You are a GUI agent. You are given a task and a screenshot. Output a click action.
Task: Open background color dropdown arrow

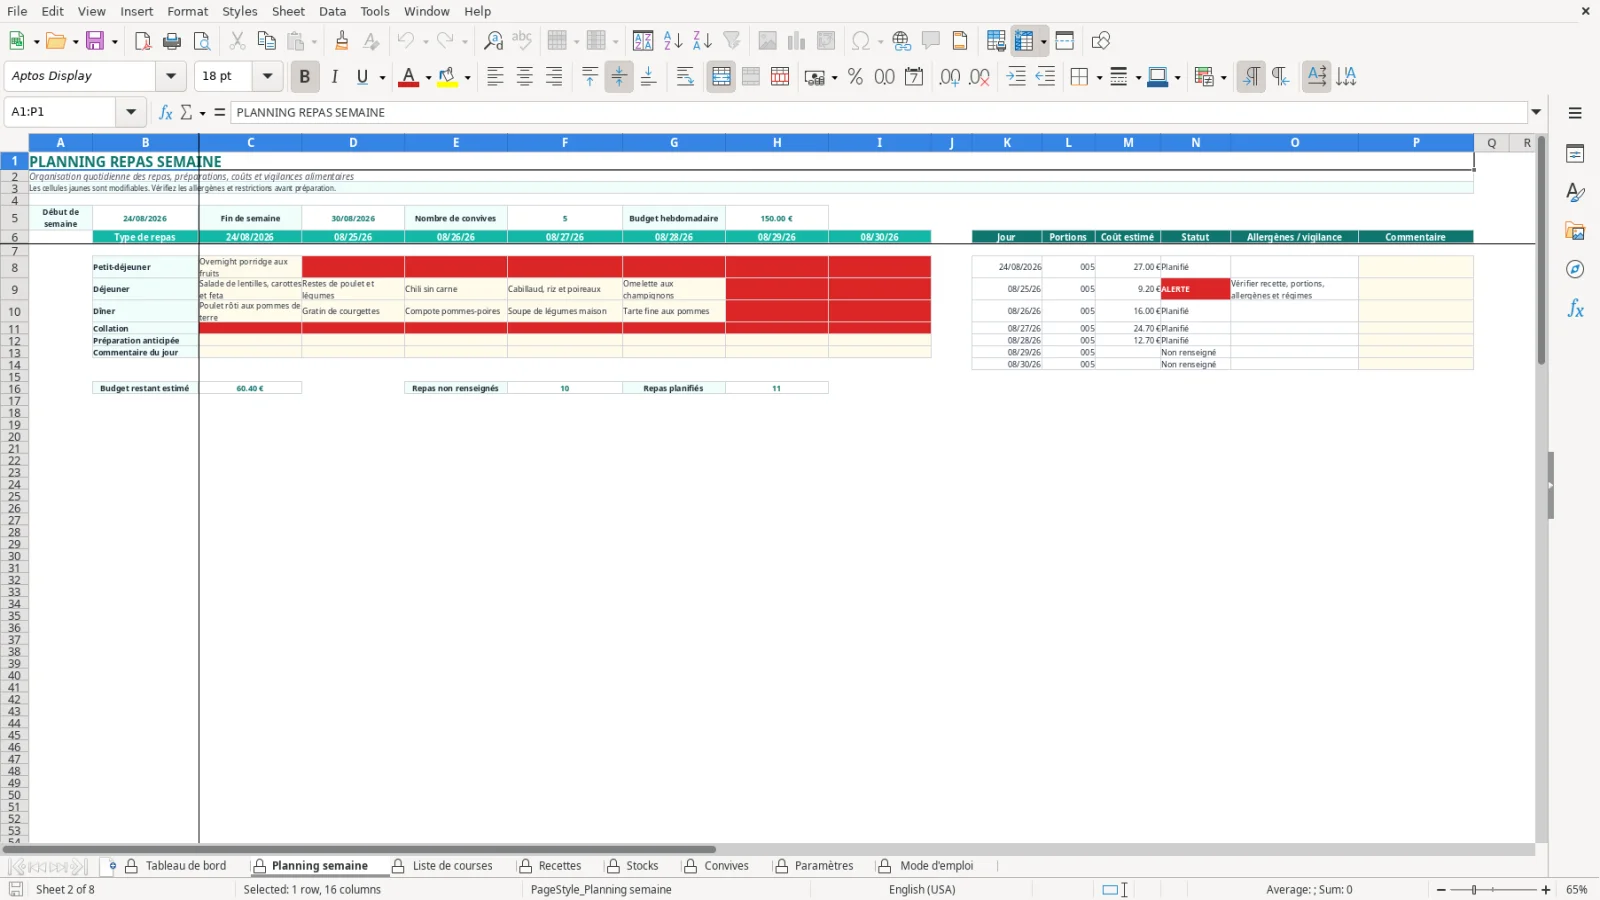click(x=467, y=77)
